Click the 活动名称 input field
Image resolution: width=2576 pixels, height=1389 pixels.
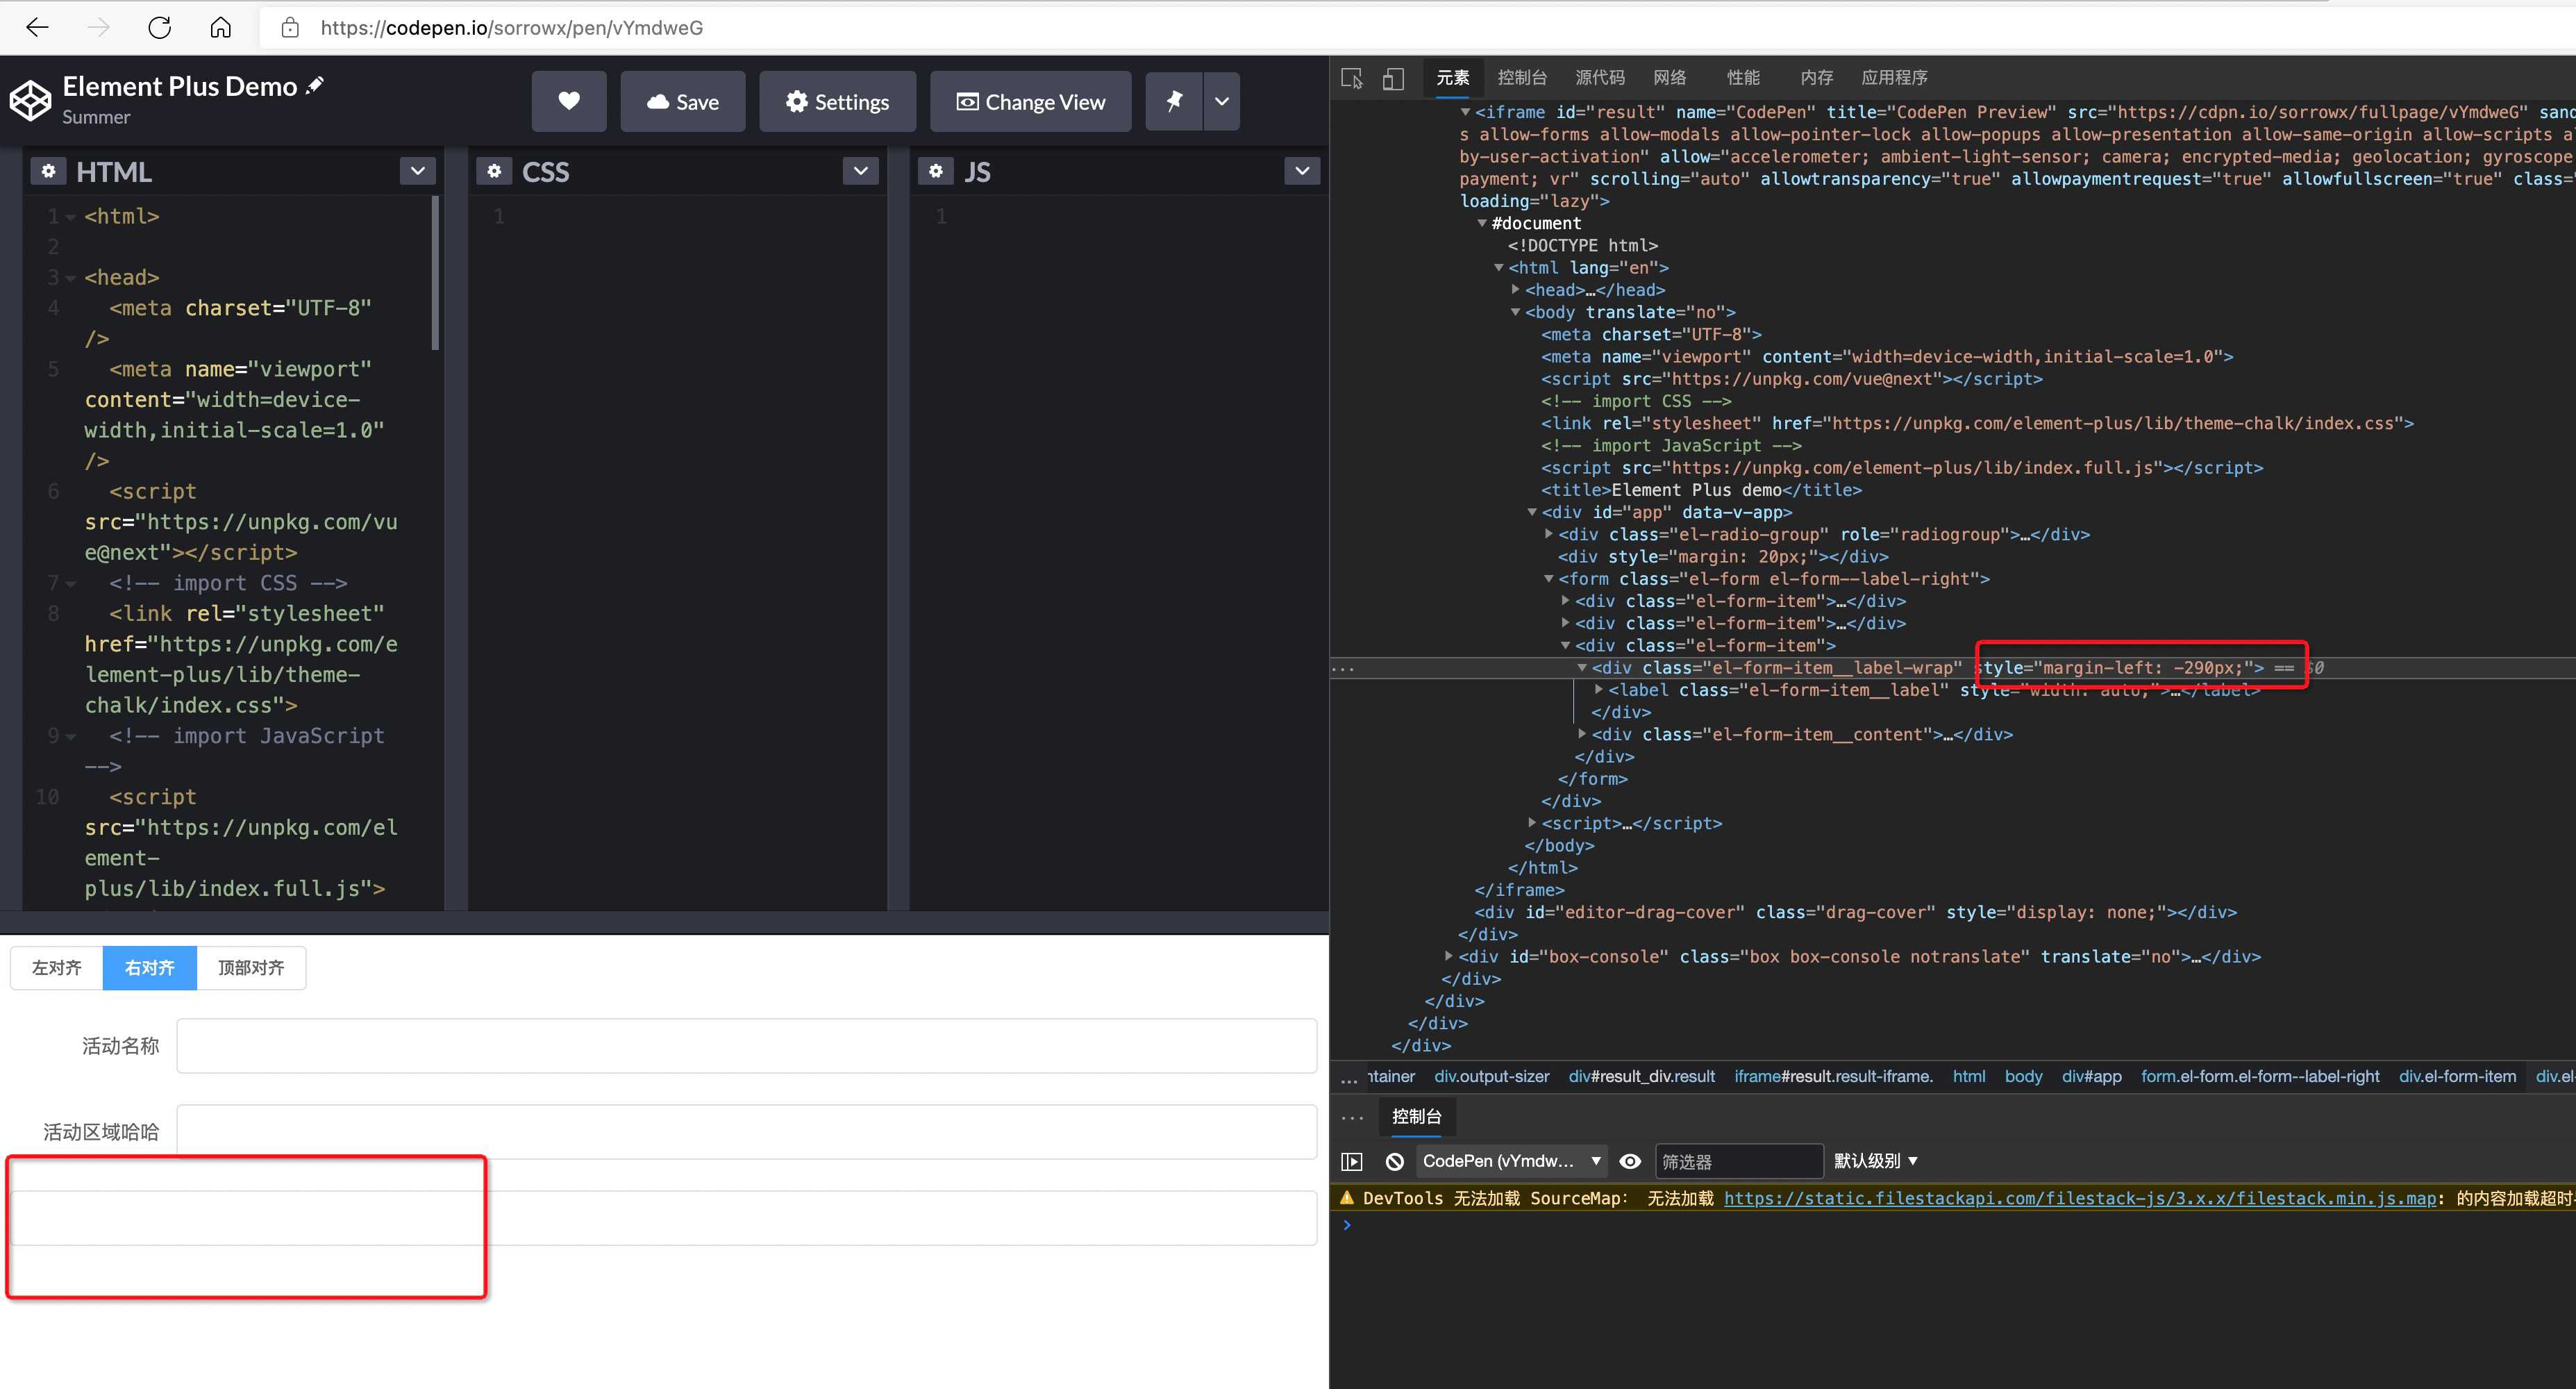coord(747,1046)
